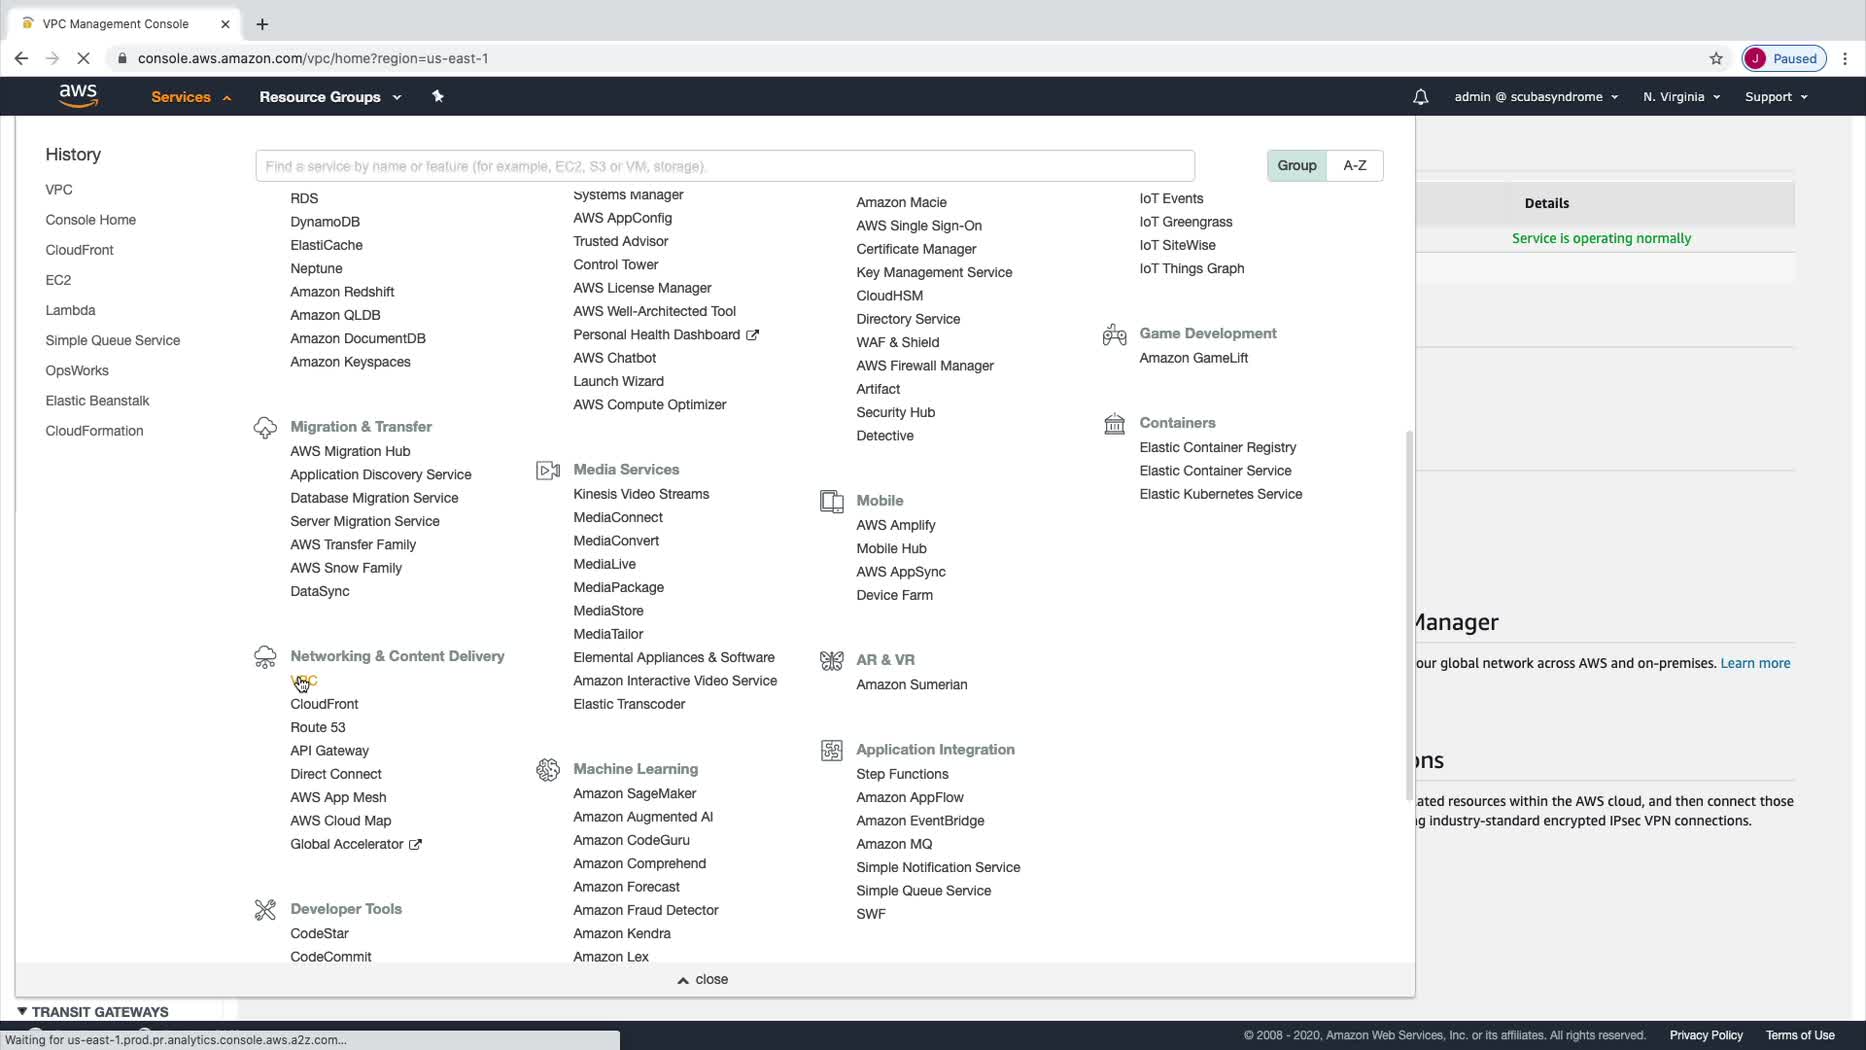Click the Paused profile avatar
1866x1050 pixels.
pos(1785,58)
